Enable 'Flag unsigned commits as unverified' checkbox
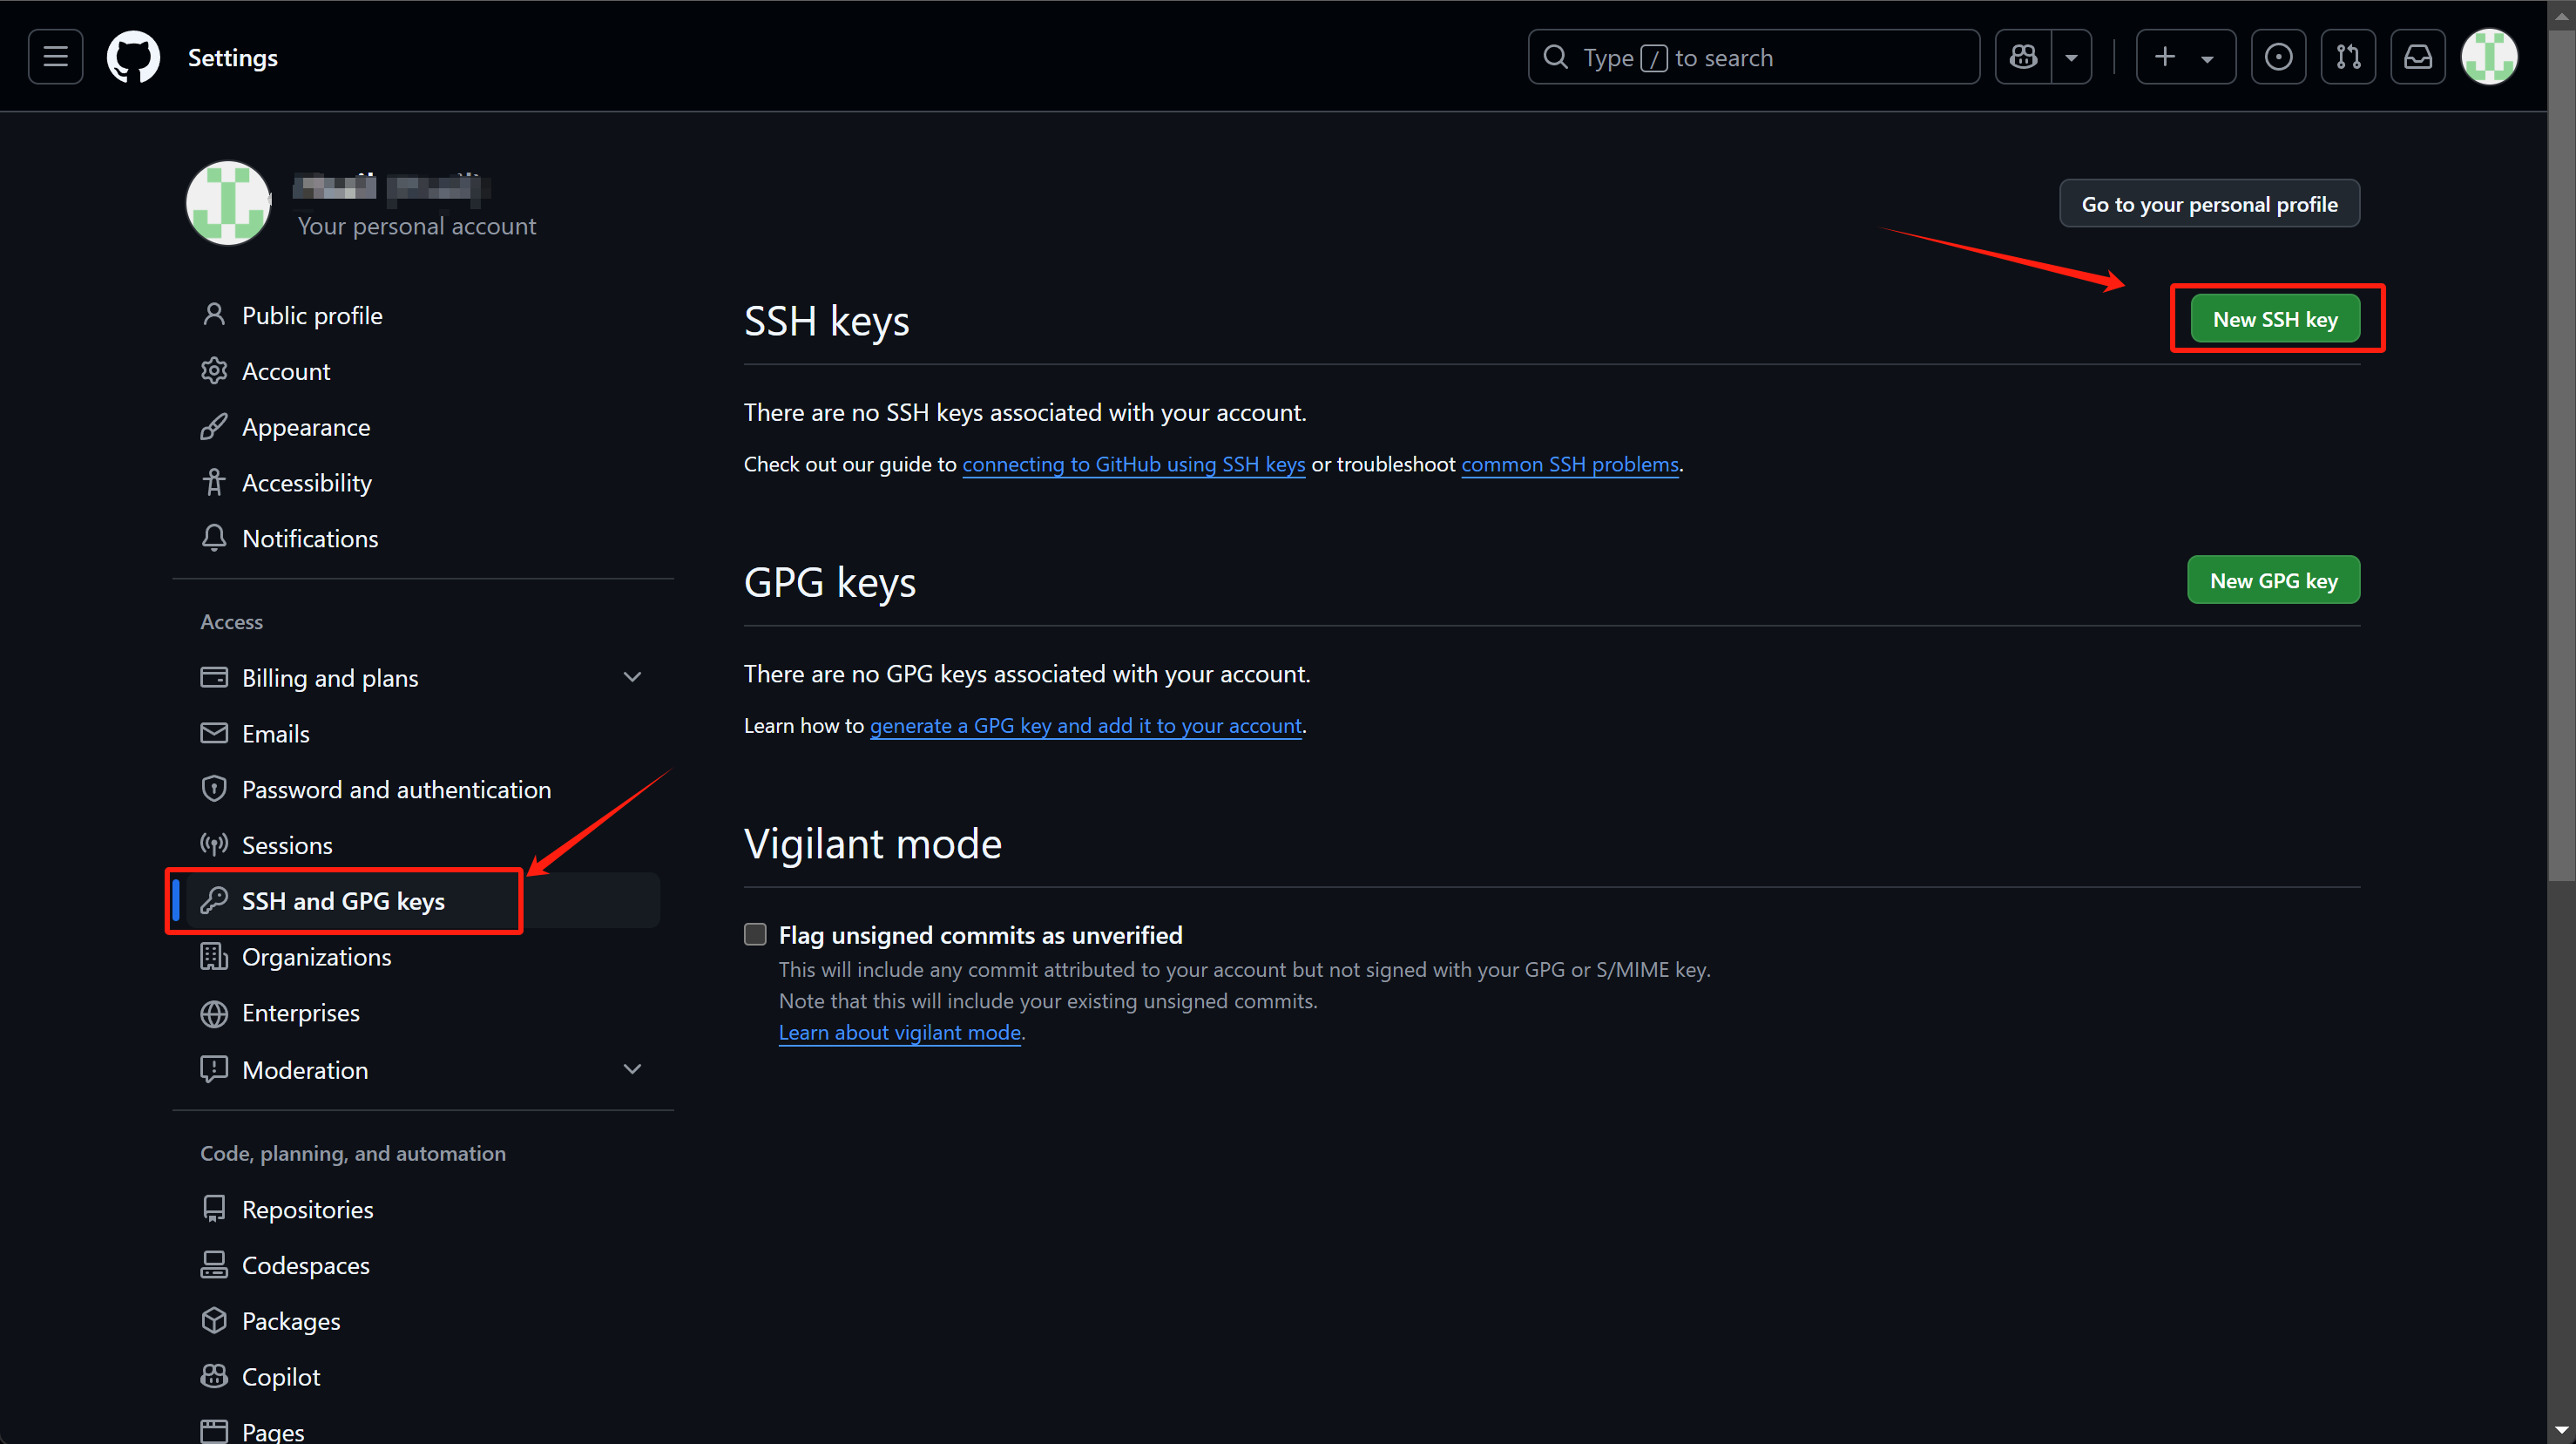 (755, 934)
